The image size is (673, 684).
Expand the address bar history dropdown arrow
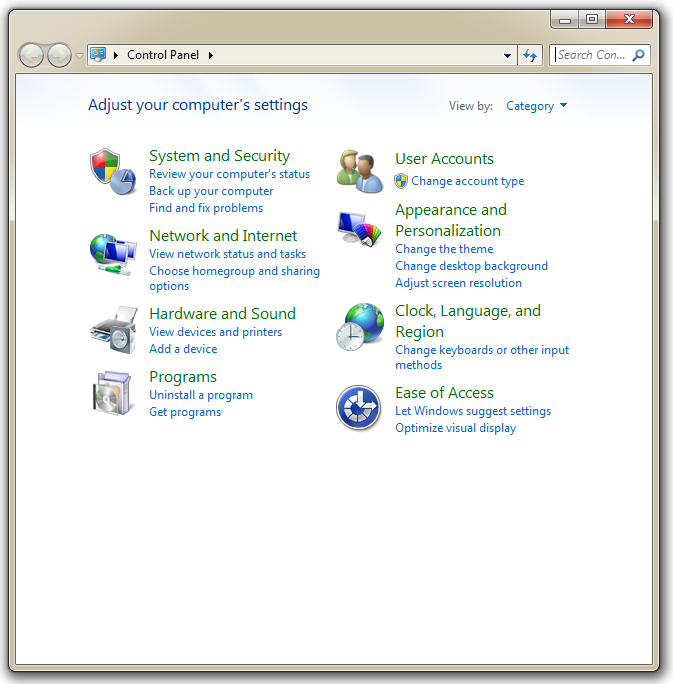click(x=508, y=56)
